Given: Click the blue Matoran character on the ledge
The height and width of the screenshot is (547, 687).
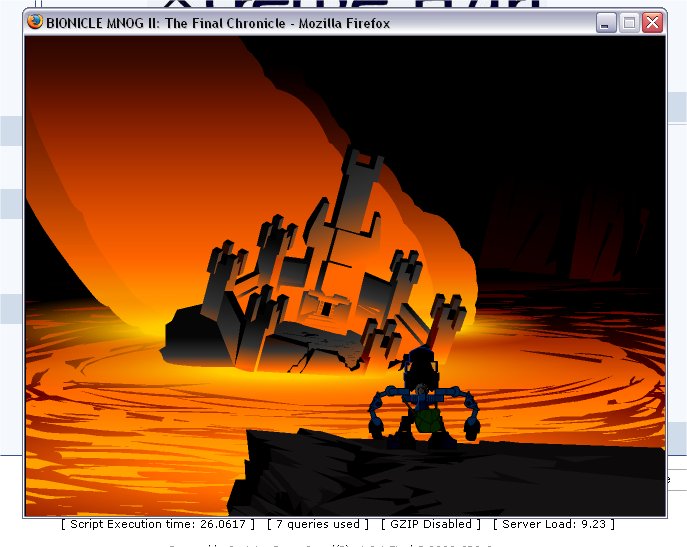Looking at the screenshot, I should [423, 398].
